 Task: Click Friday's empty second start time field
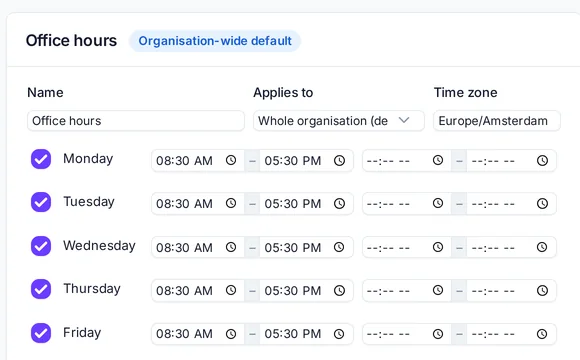(407, 334)
